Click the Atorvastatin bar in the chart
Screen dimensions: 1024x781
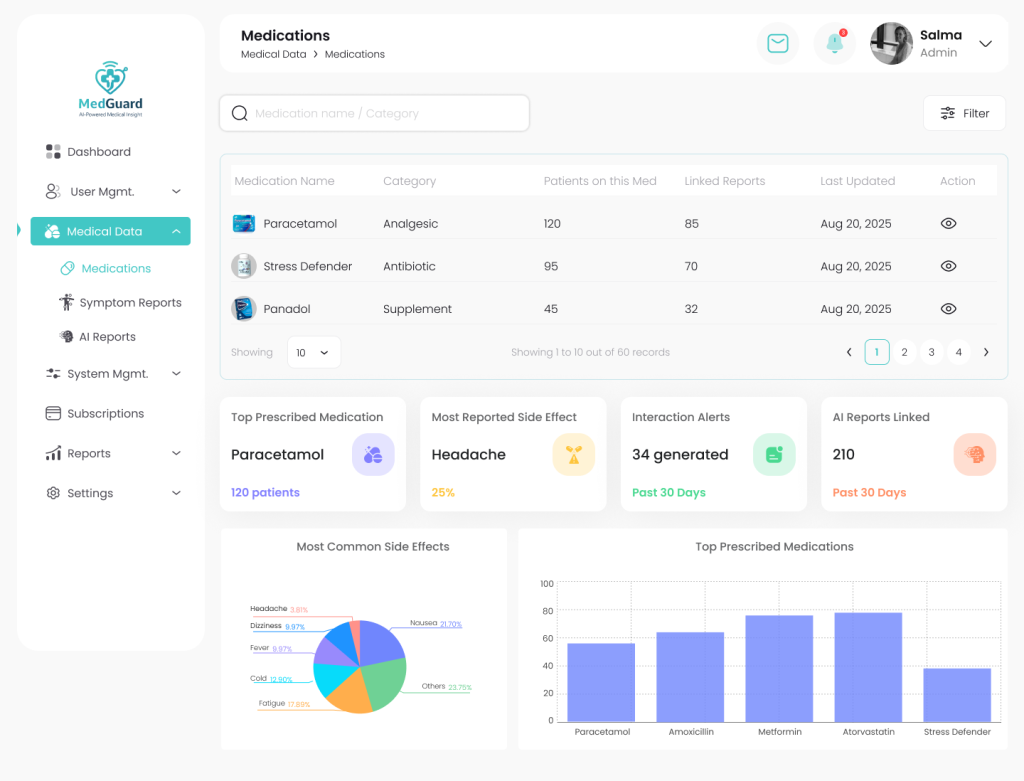(x=868, y=667)
